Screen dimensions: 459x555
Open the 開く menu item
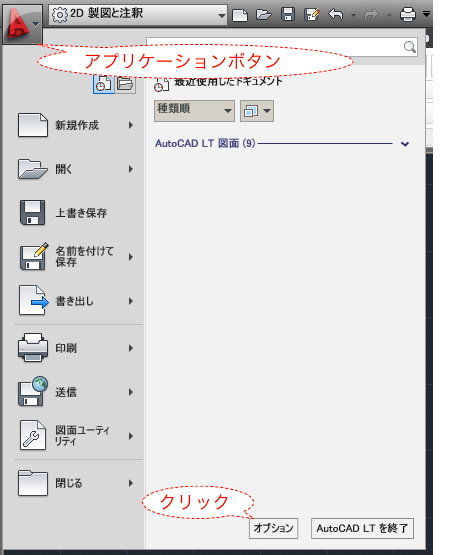77,169
